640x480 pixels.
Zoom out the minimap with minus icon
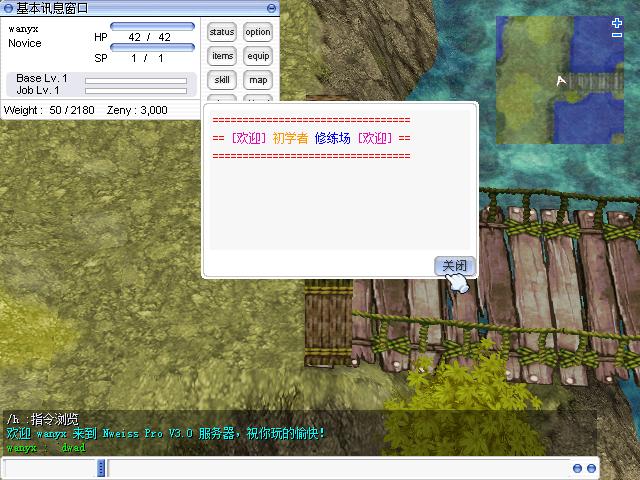coord(617,35)
